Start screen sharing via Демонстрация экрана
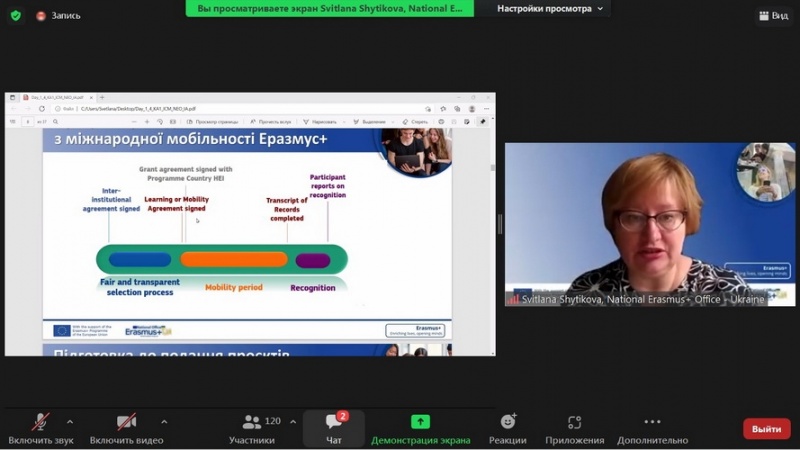 click(420, 428)
